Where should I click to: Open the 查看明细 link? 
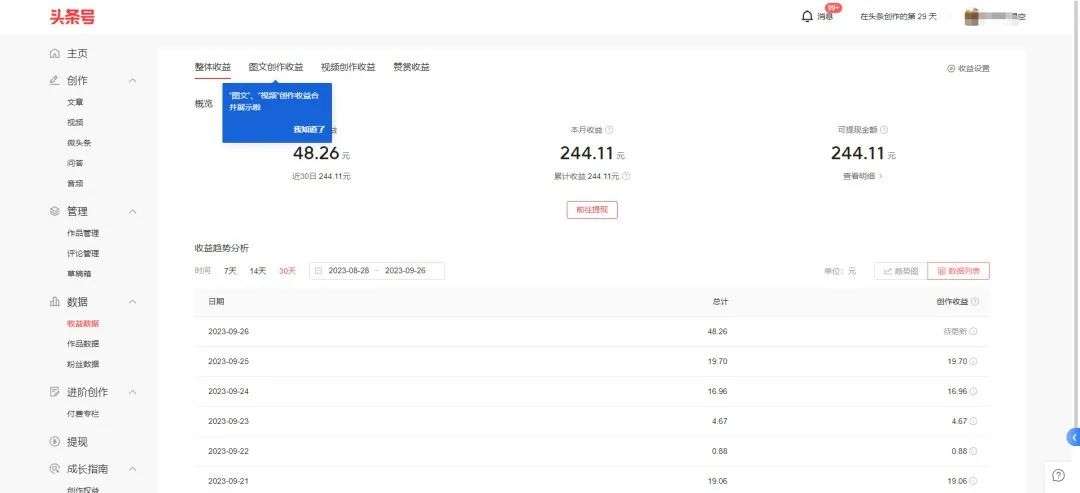[863, 176]
